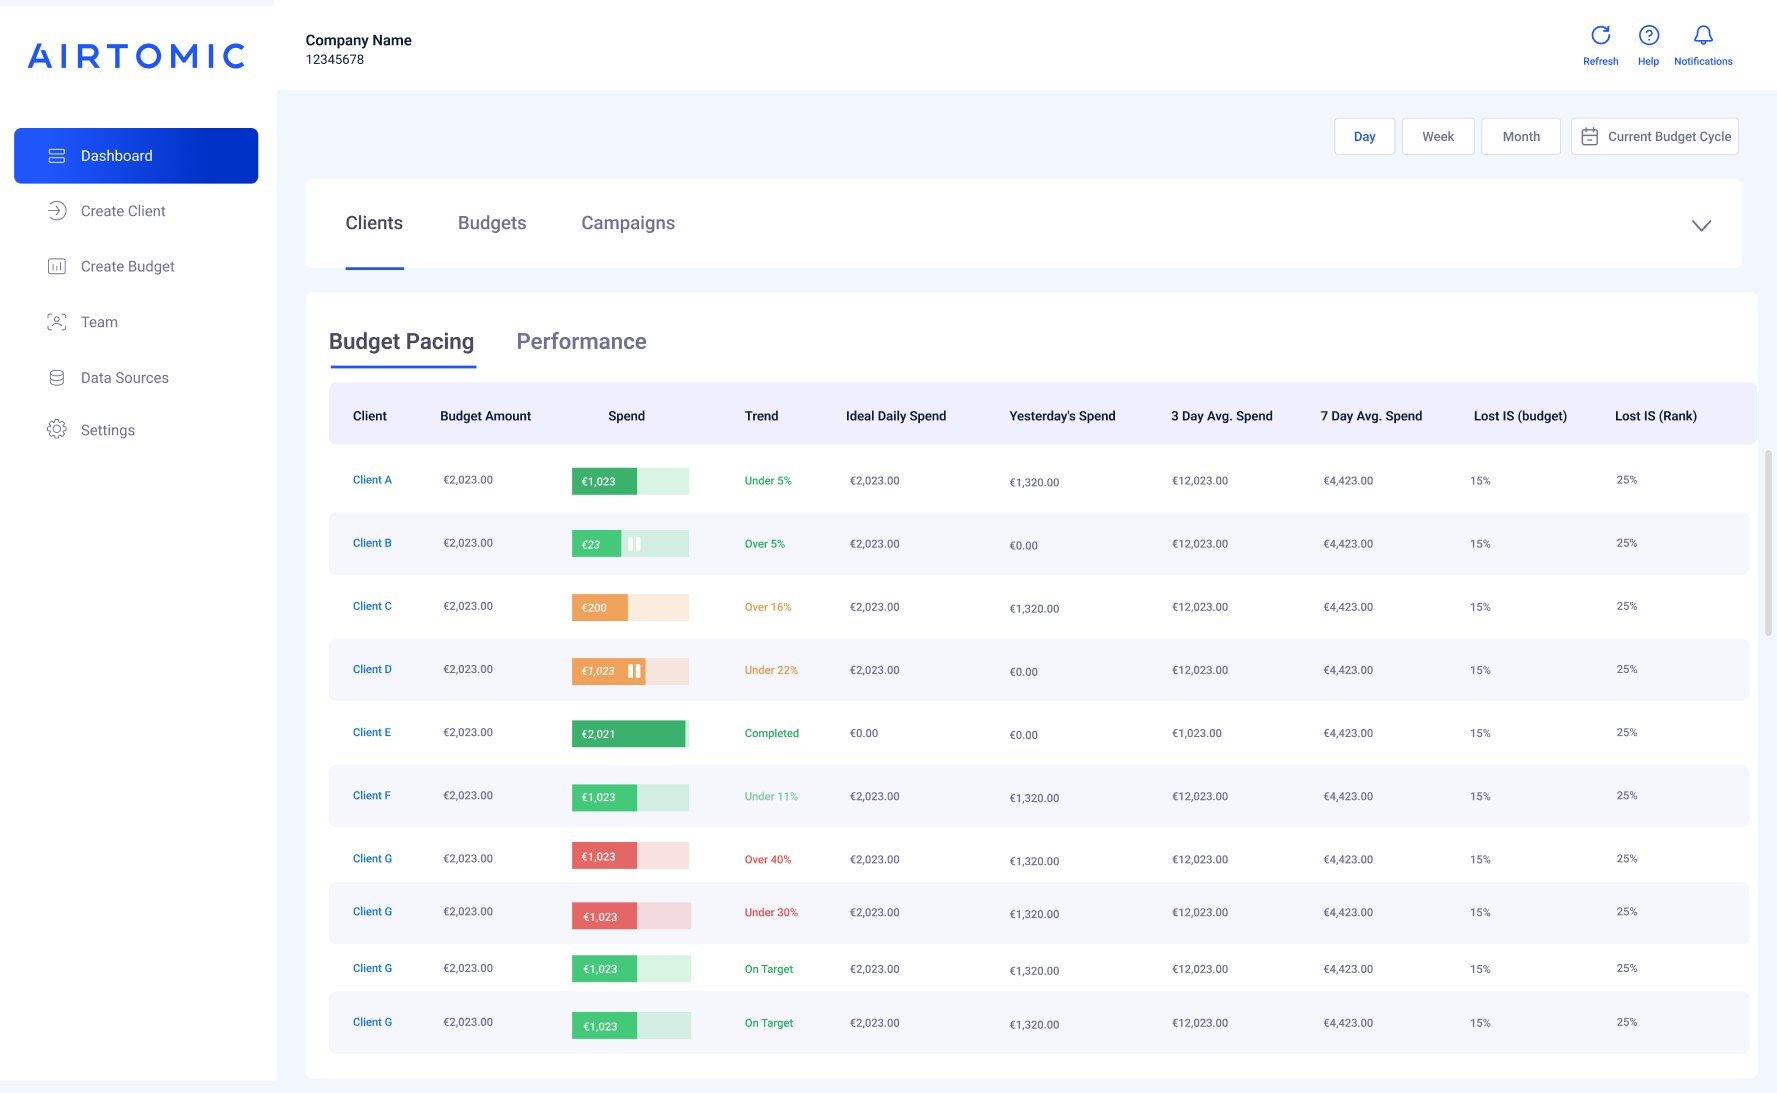Select the Day view toggle

[1364, 137]
